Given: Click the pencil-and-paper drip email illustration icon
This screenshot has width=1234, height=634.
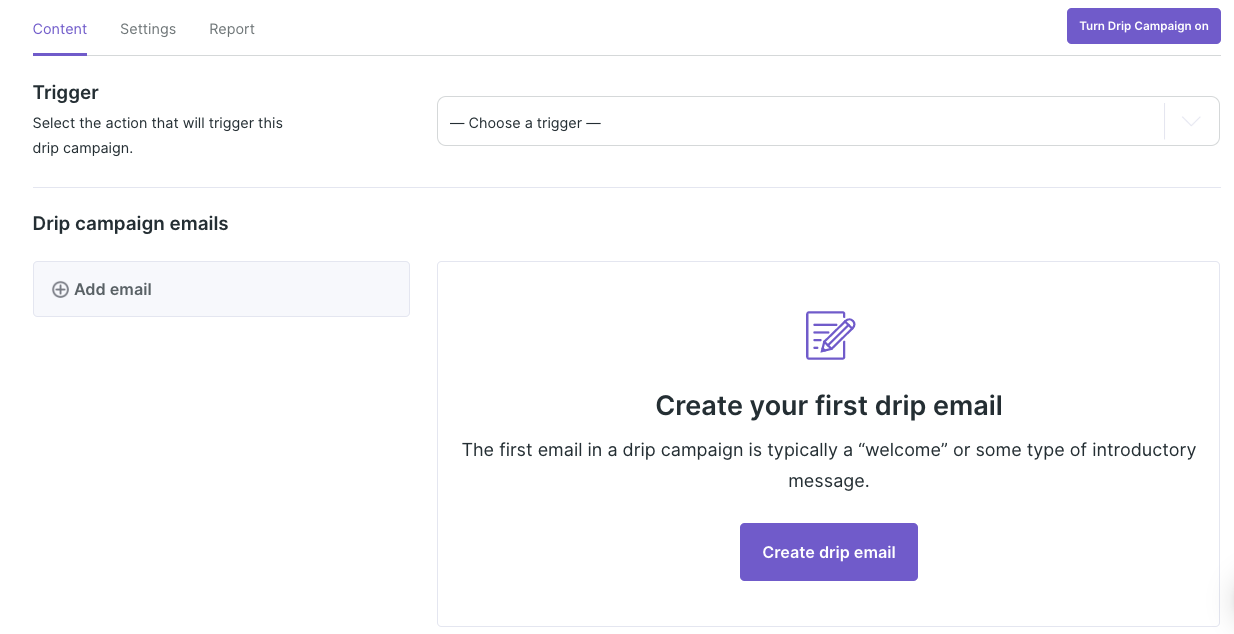Looking at the screenshot, I should (x=828, y=336).
